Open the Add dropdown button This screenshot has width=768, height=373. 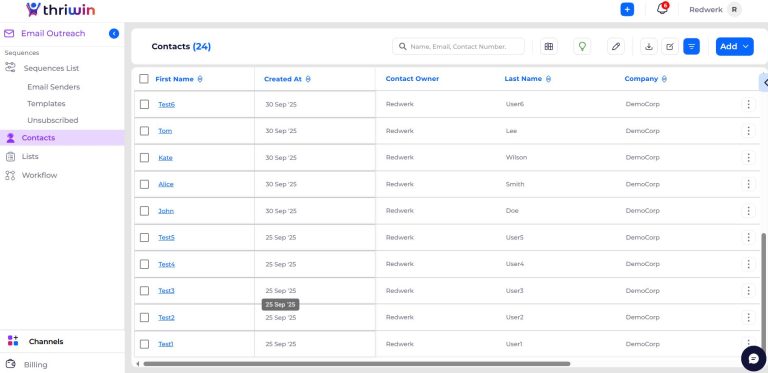734,47
